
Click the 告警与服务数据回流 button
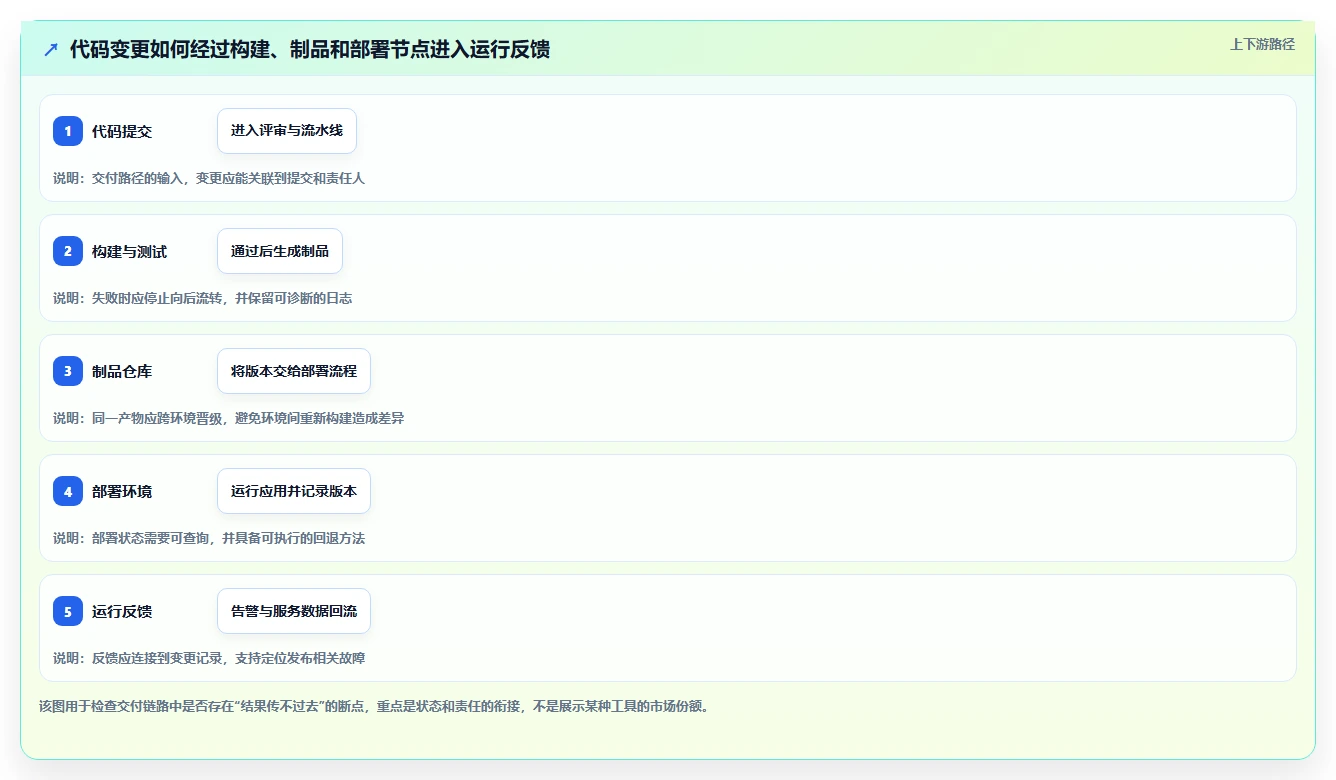[x=294, y=611]
